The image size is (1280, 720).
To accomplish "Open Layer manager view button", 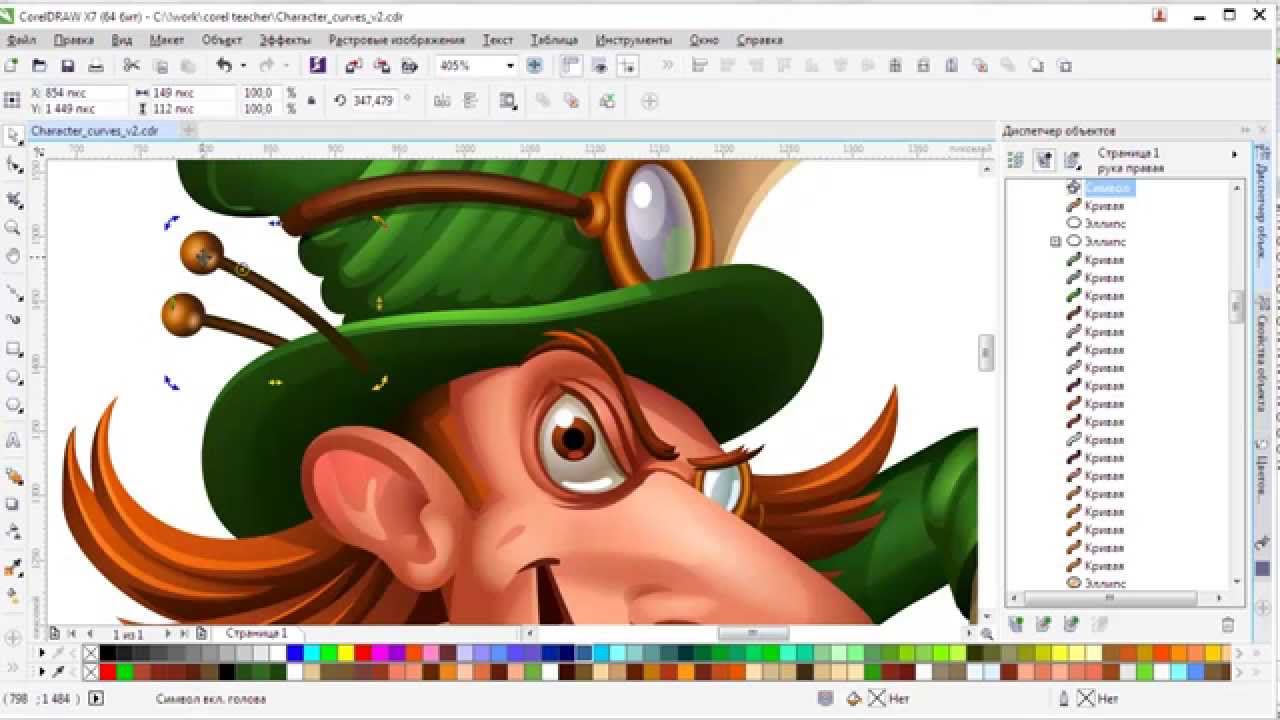I will 1072,160.
